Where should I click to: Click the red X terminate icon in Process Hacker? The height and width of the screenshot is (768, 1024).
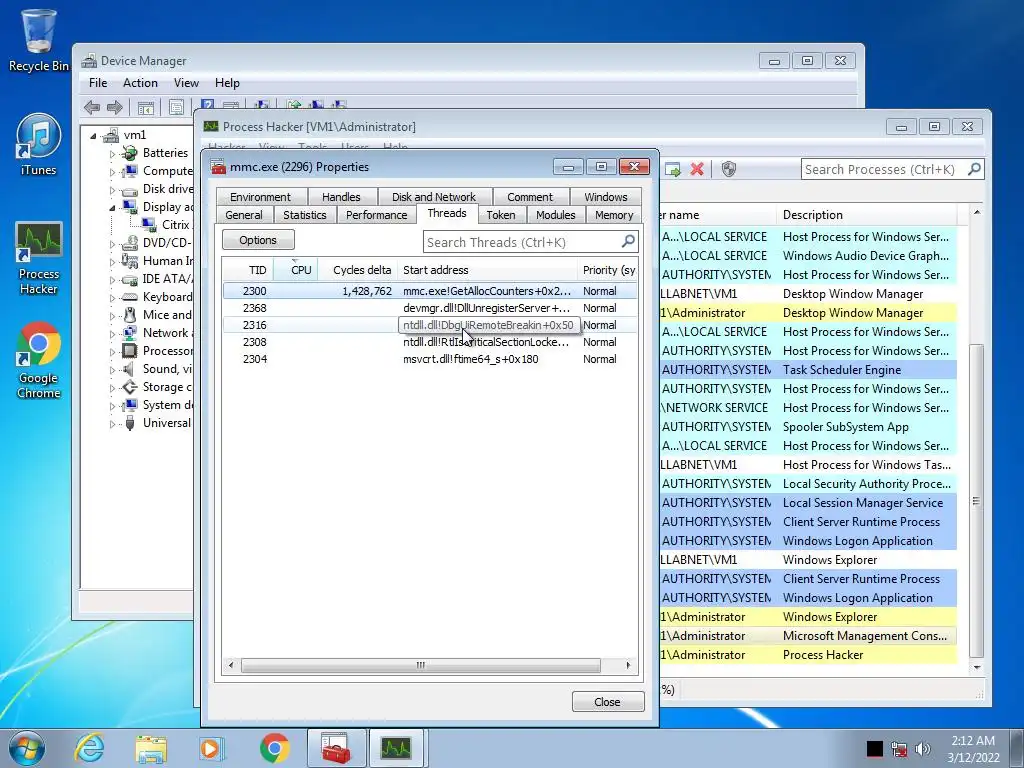[x=697, y=169]
